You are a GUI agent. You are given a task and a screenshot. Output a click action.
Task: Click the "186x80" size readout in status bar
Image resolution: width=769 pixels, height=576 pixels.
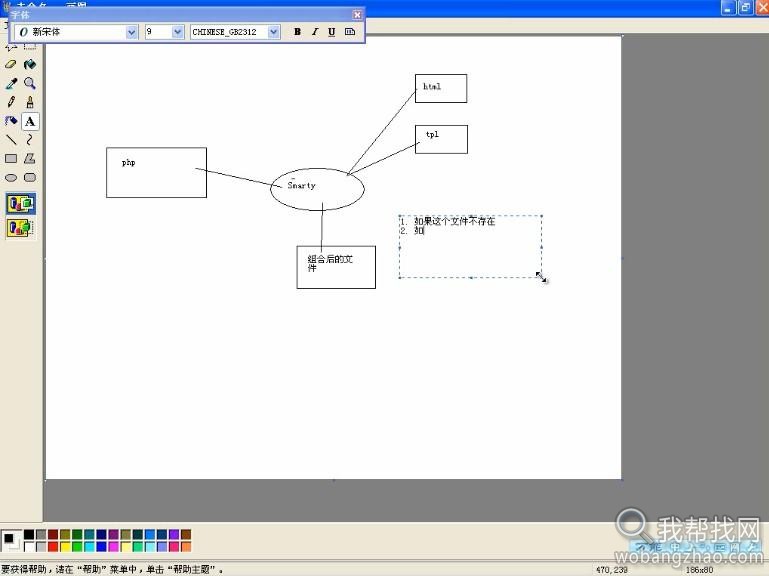[x=699, y=570]
